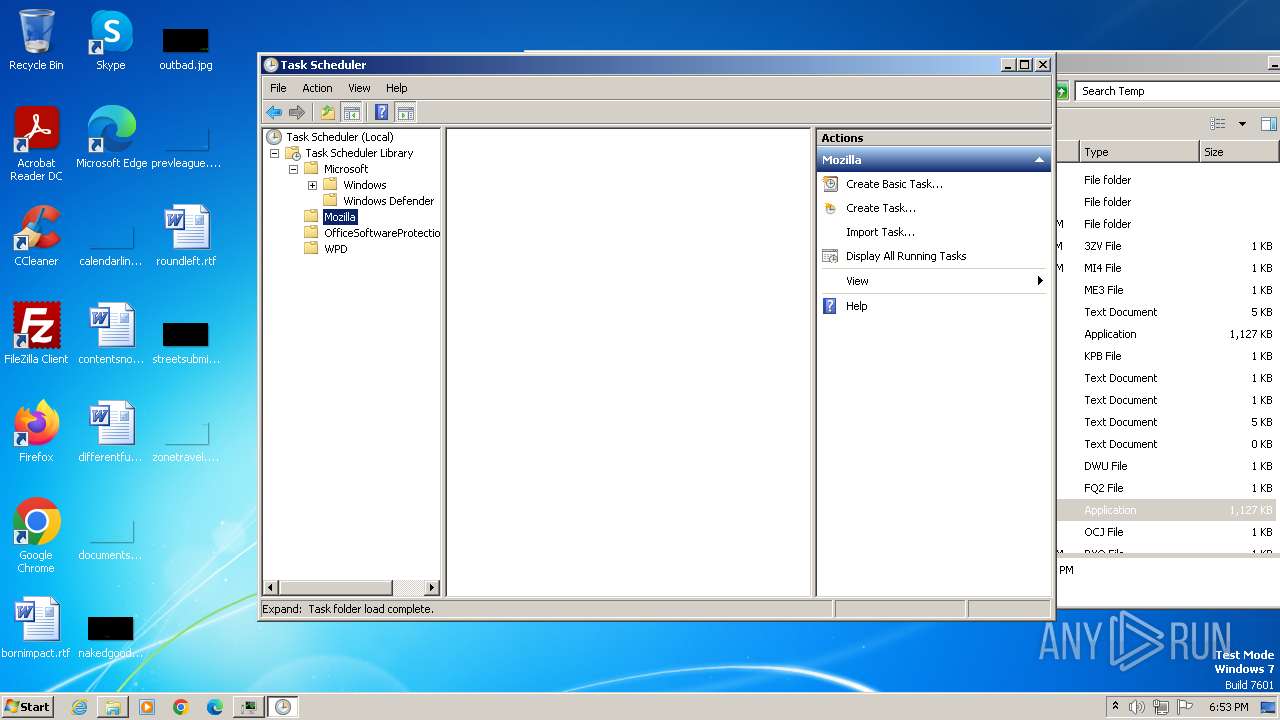Collapse the Mozilla actions section arrow
The image size is (1280, 720).
click(1039, 160)
